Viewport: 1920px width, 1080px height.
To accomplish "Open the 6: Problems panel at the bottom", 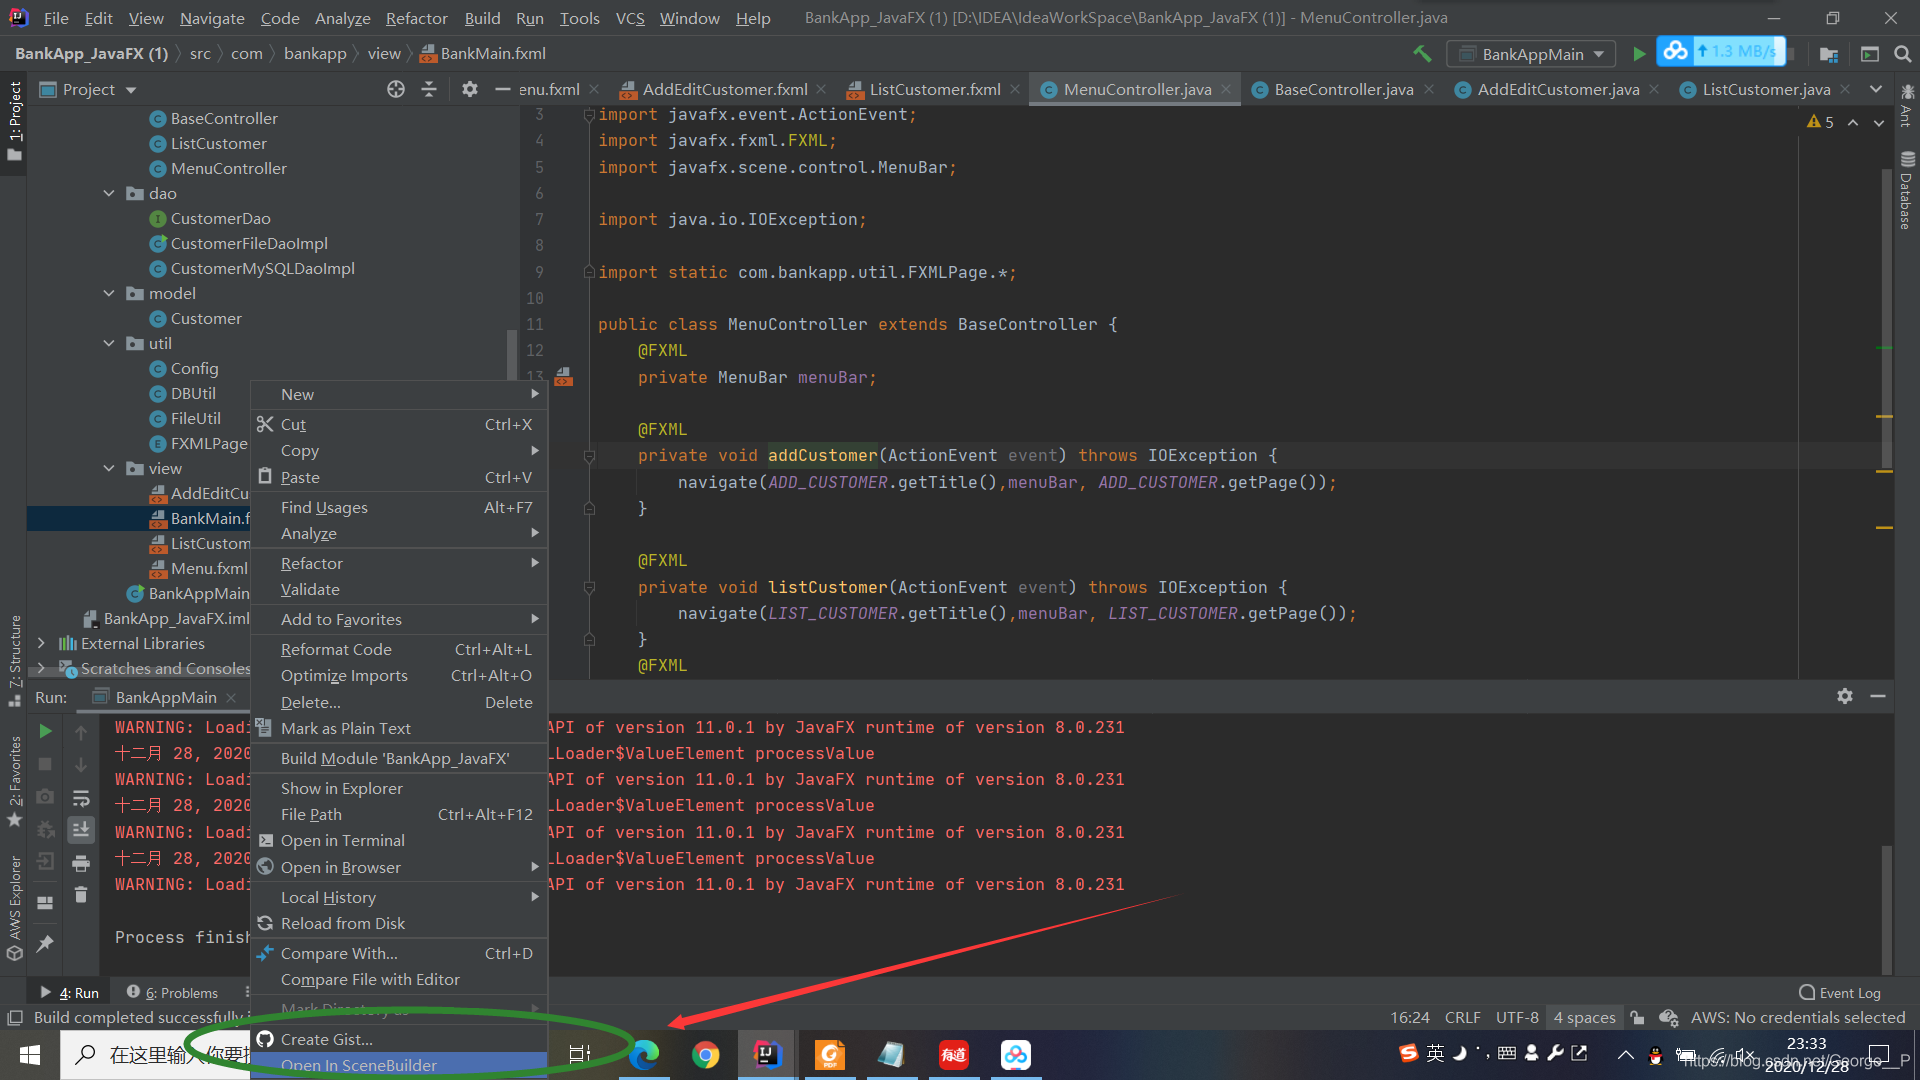I will tap(181, 992).
